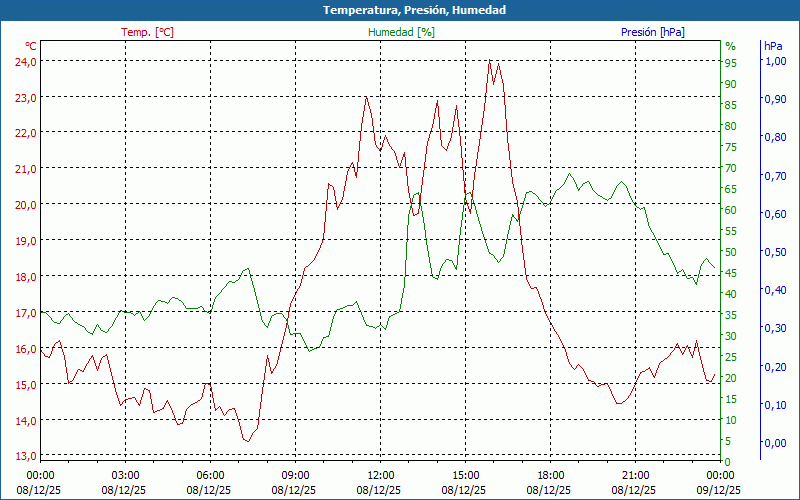
Task: Click the 50 tick on humidity axis
Action: coord(731,252)
